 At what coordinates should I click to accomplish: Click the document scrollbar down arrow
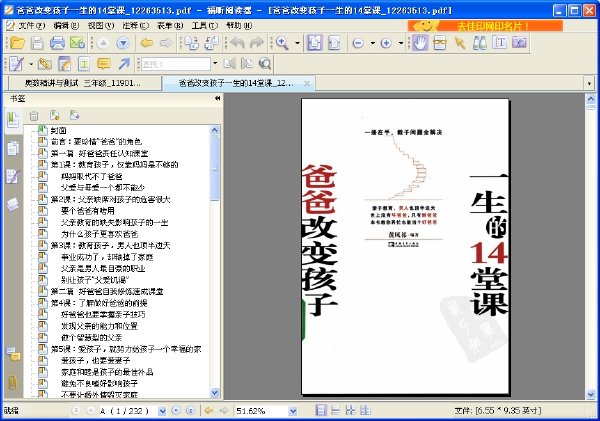(x=590, y=394)
